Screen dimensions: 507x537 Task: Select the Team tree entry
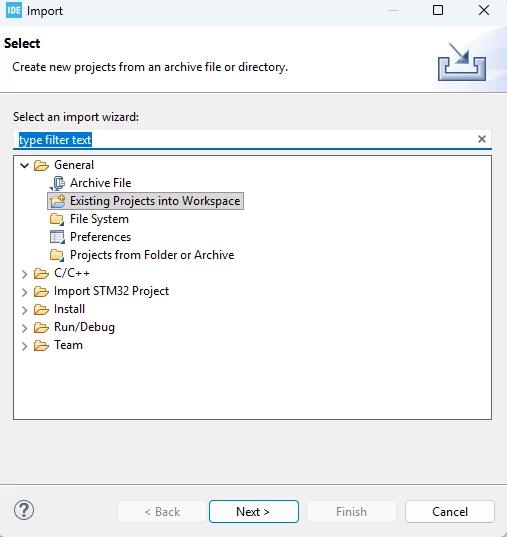[68, 345]
